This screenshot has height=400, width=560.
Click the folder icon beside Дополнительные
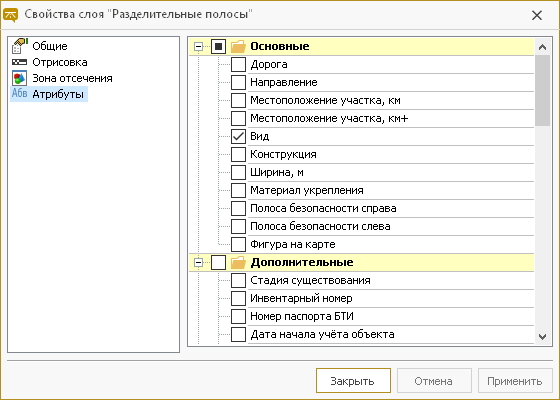[238, 262]
